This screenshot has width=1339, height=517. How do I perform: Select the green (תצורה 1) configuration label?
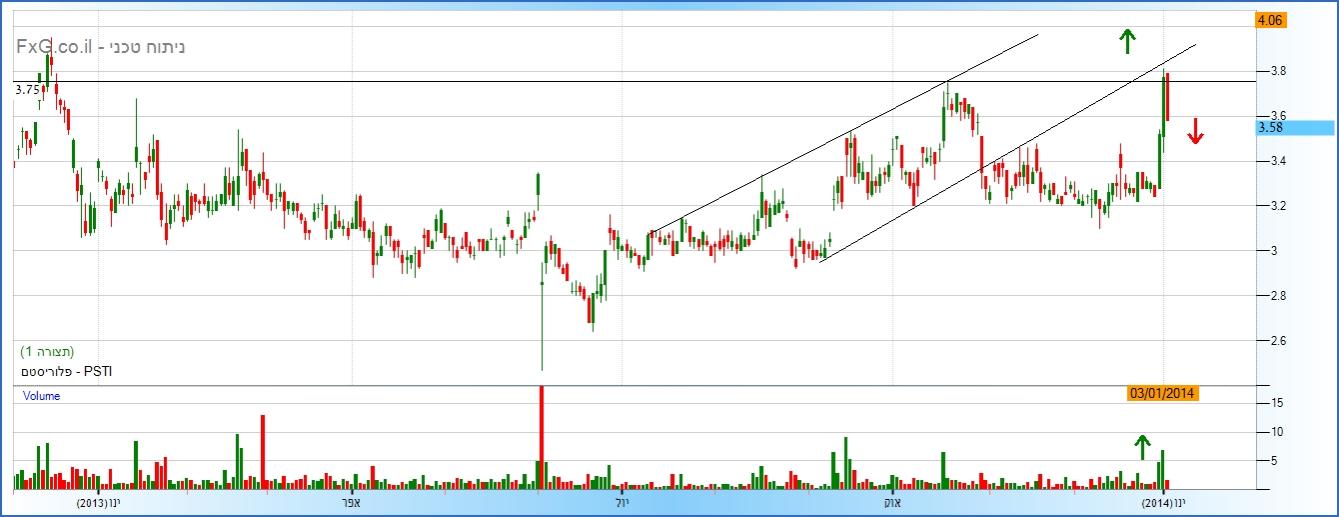coord(47,352)
